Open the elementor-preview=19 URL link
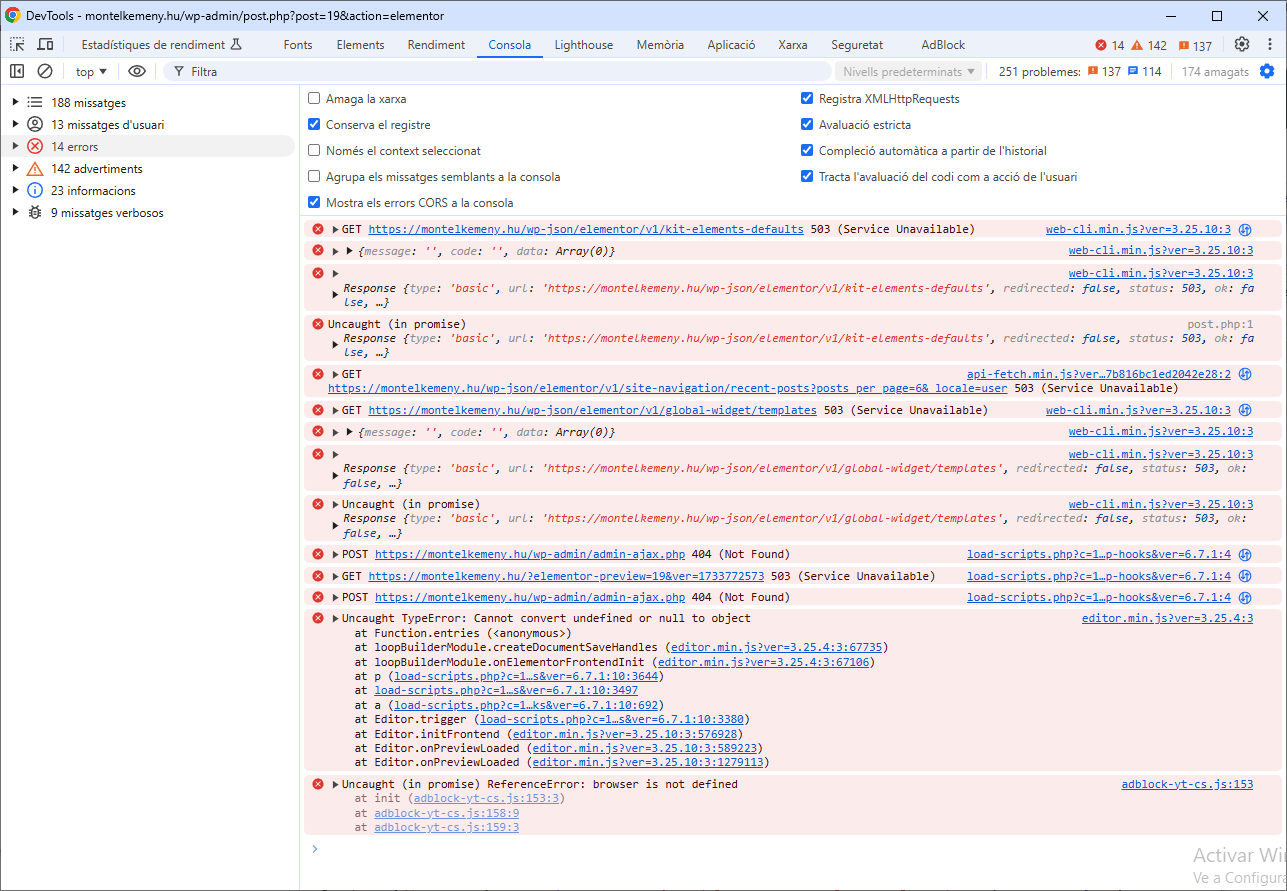The height and width of the screenshot is (891, 1287). pyautogui.click(x=566, y=576)
